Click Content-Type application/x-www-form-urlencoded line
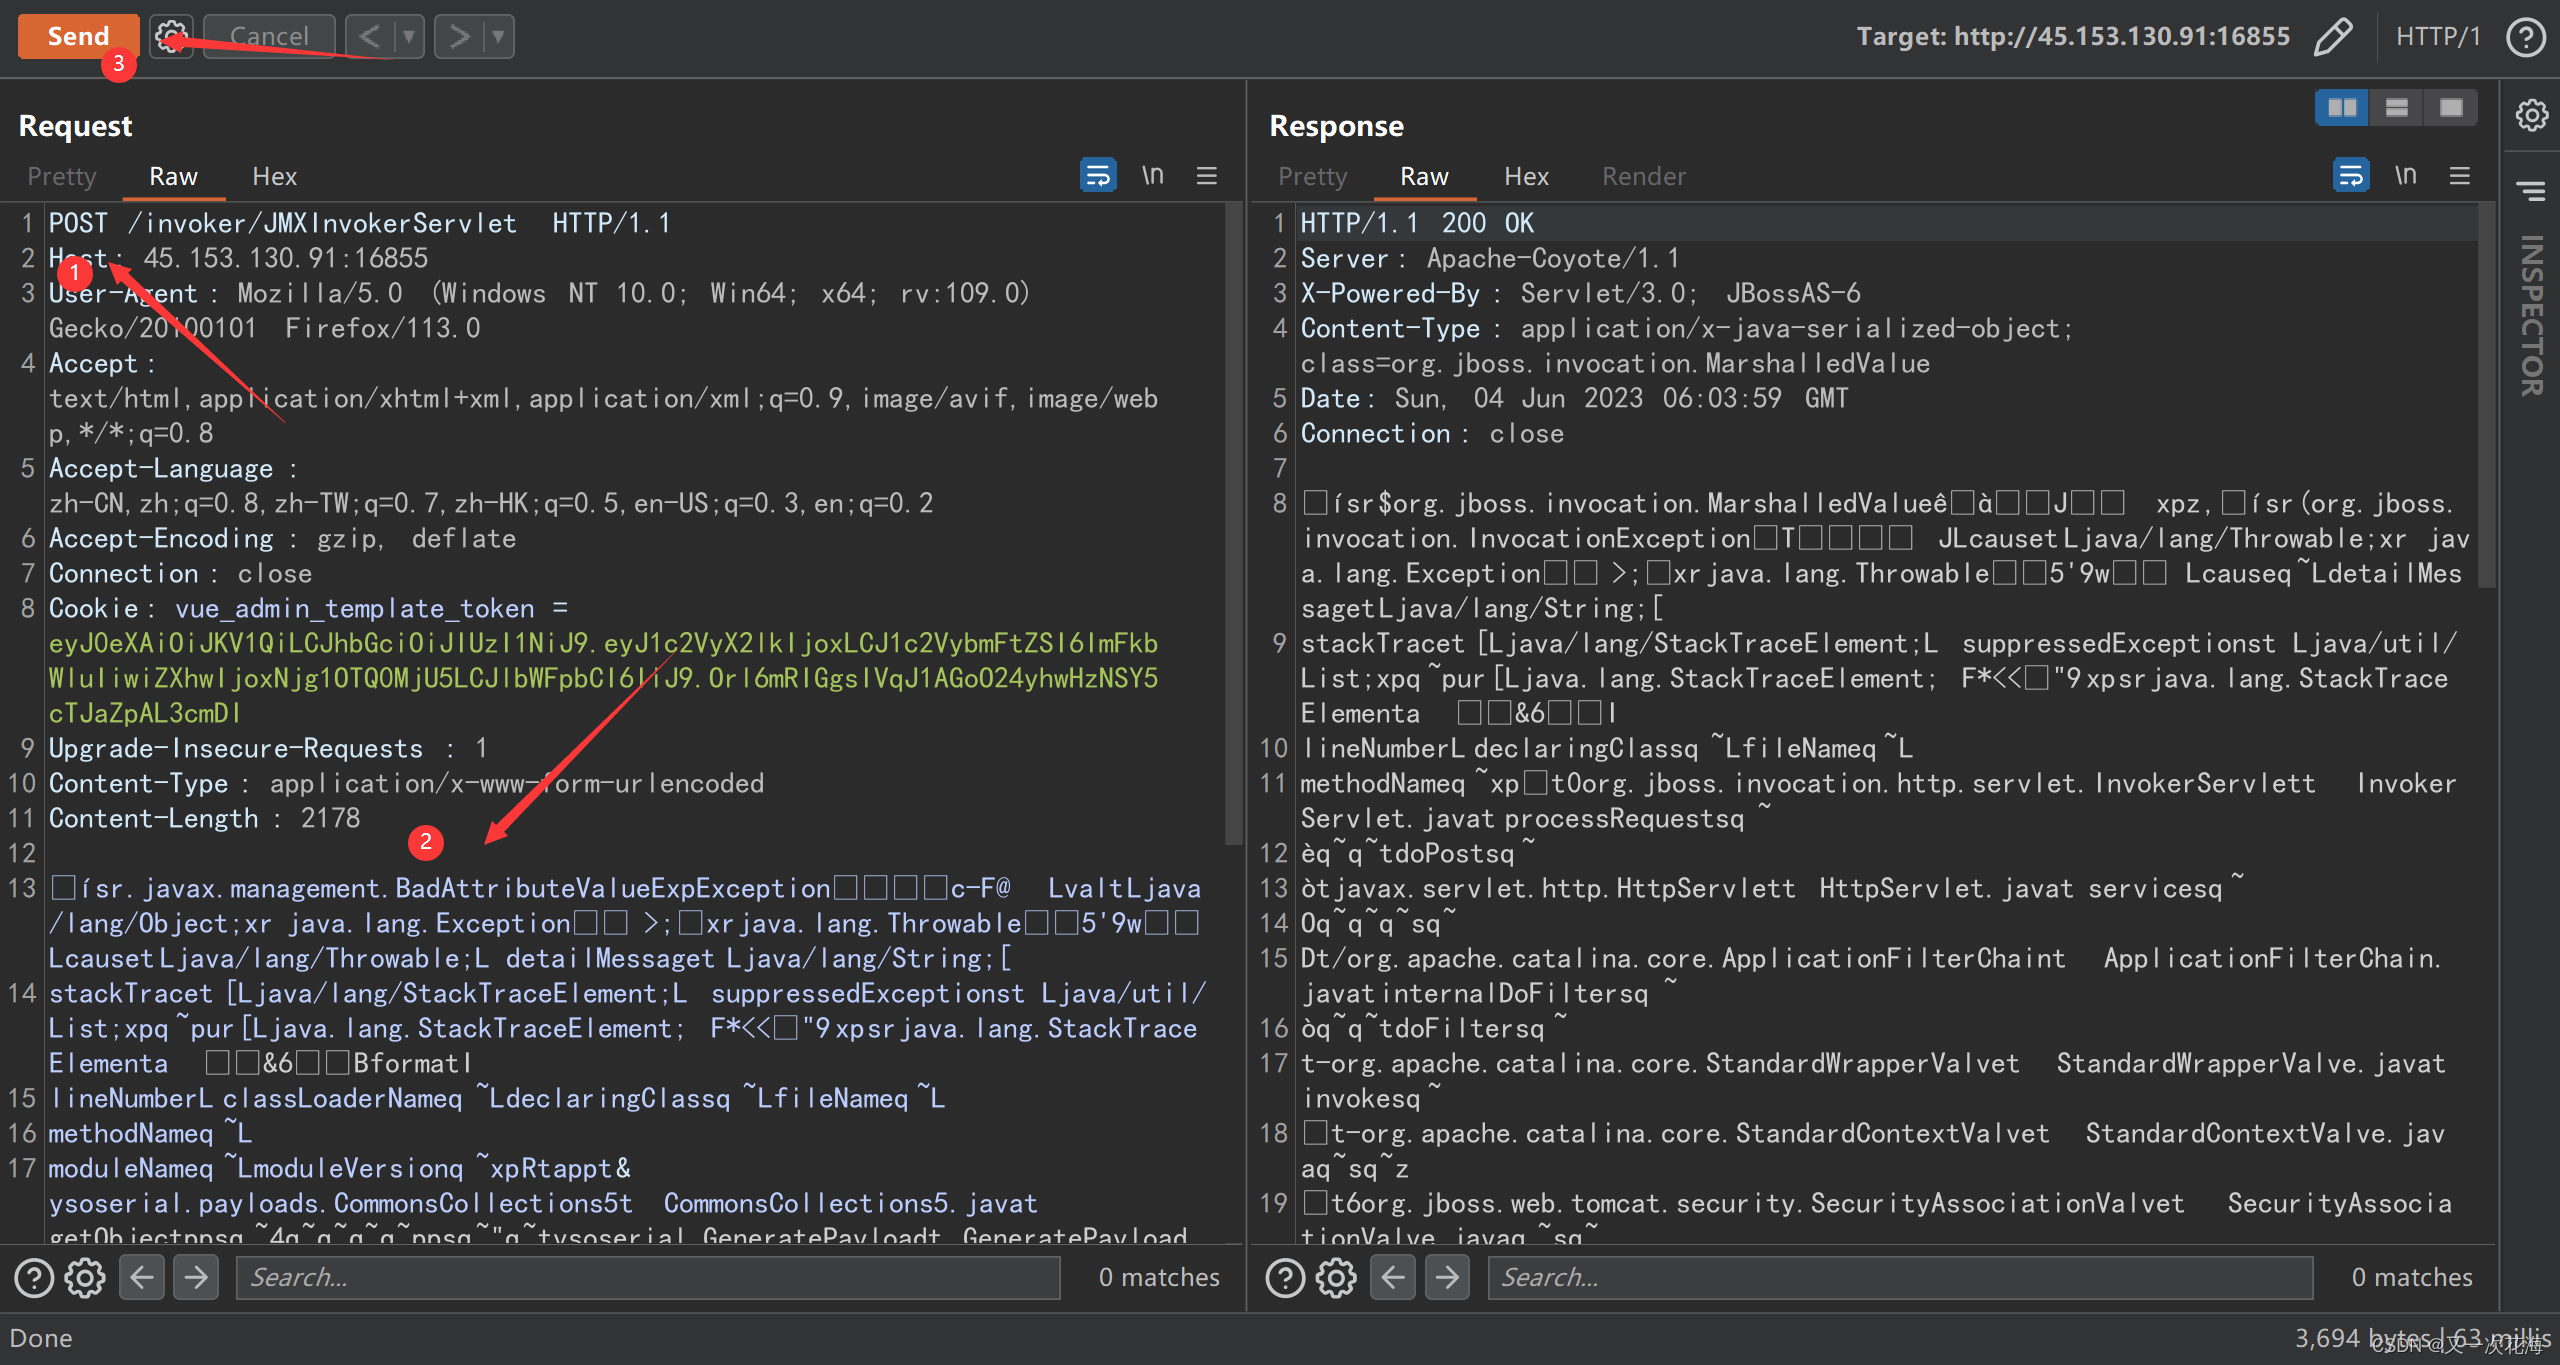 point(406,783)
